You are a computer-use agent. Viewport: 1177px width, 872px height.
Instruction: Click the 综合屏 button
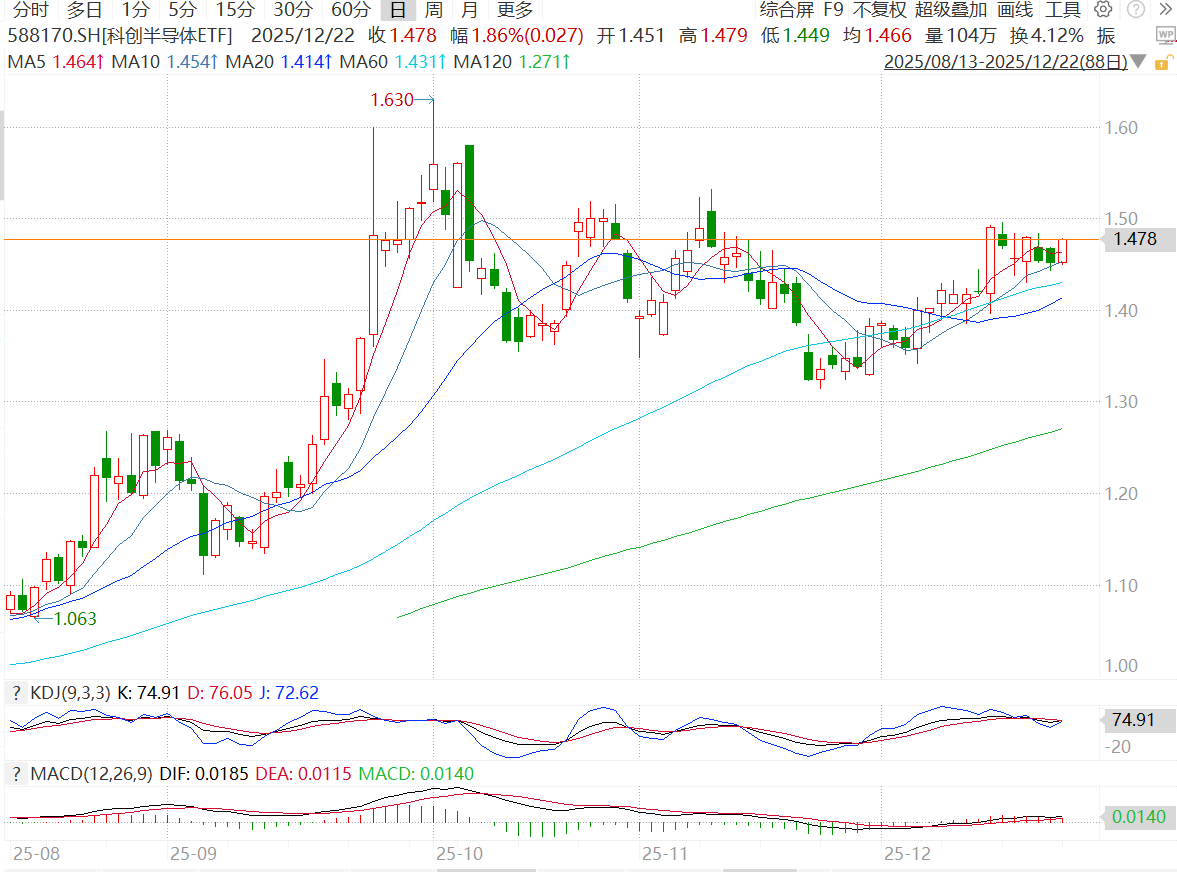click(786, 10)
